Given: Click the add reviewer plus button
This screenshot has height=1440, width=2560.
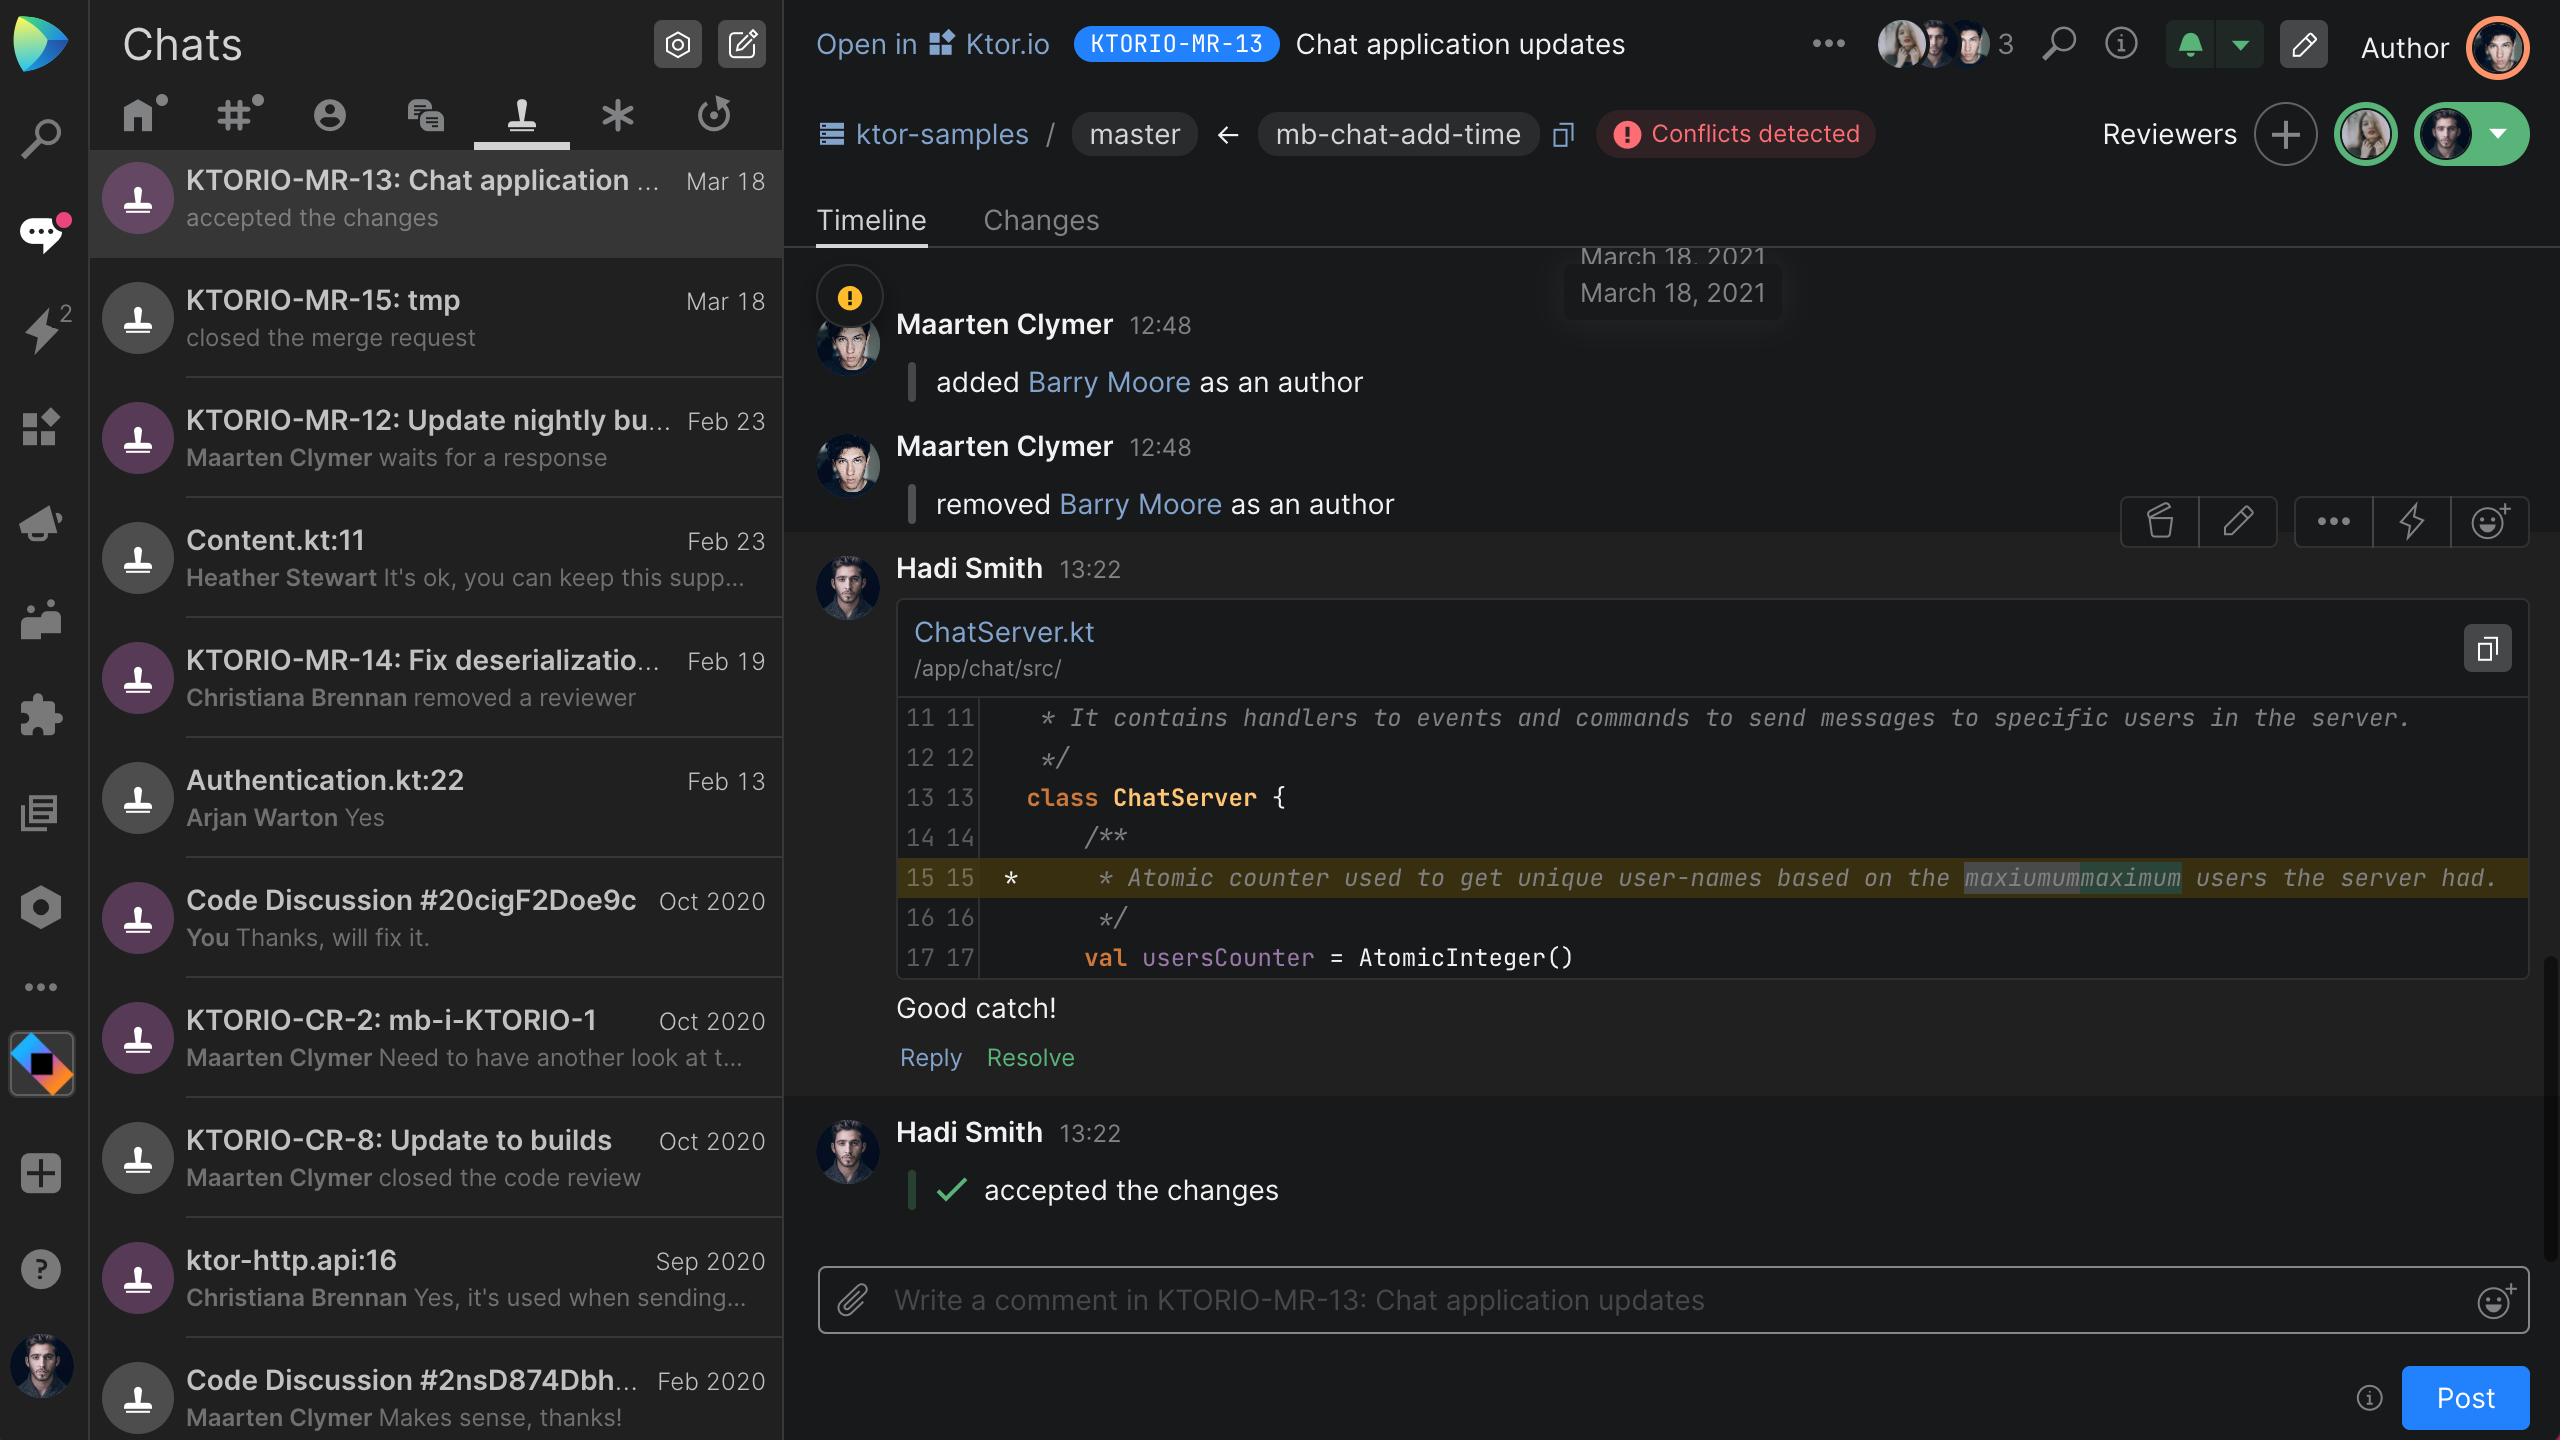Looking at the screenshot, I should click(2284, 134).
